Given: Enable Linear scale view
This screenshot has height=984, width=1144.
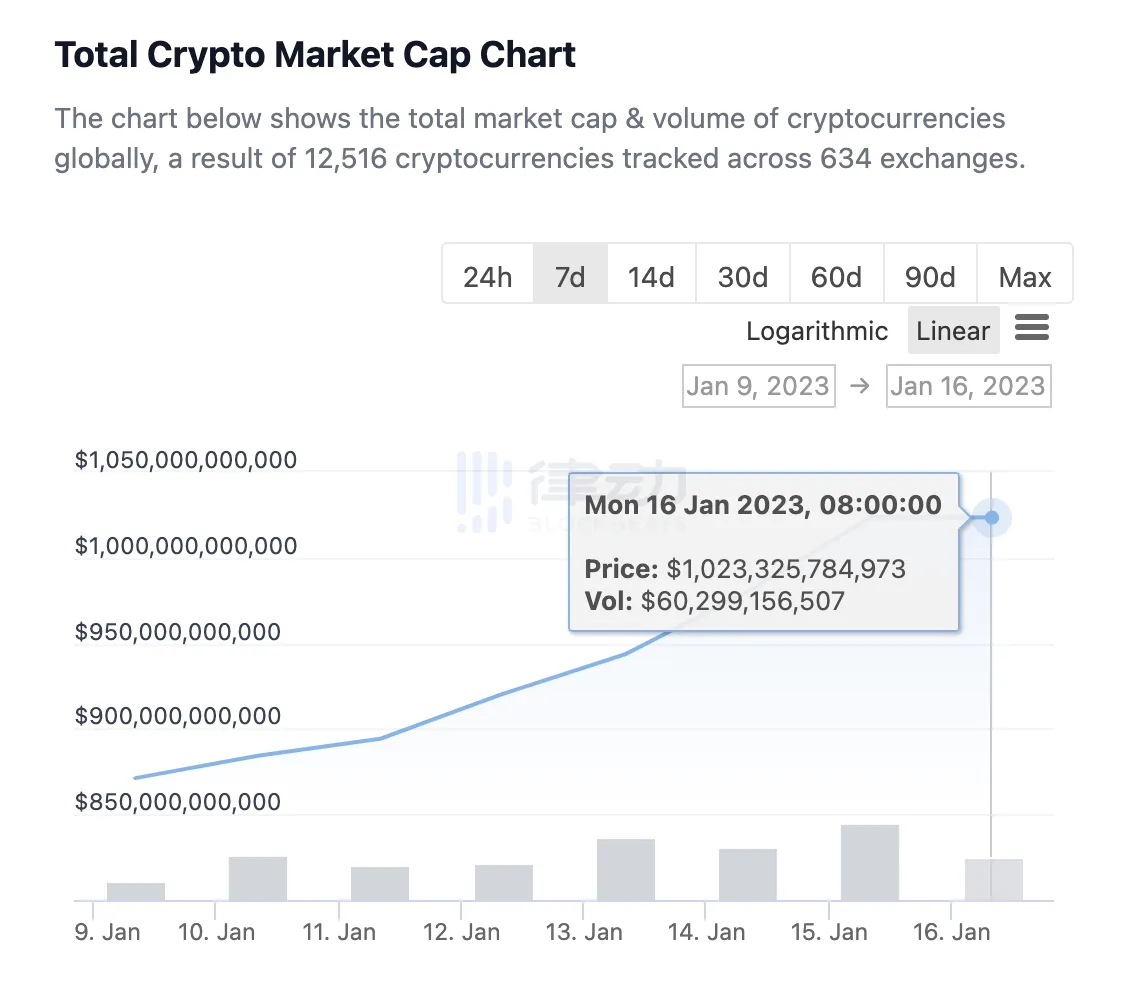Looking at the screenshot, I should click(x=953, y=331).
